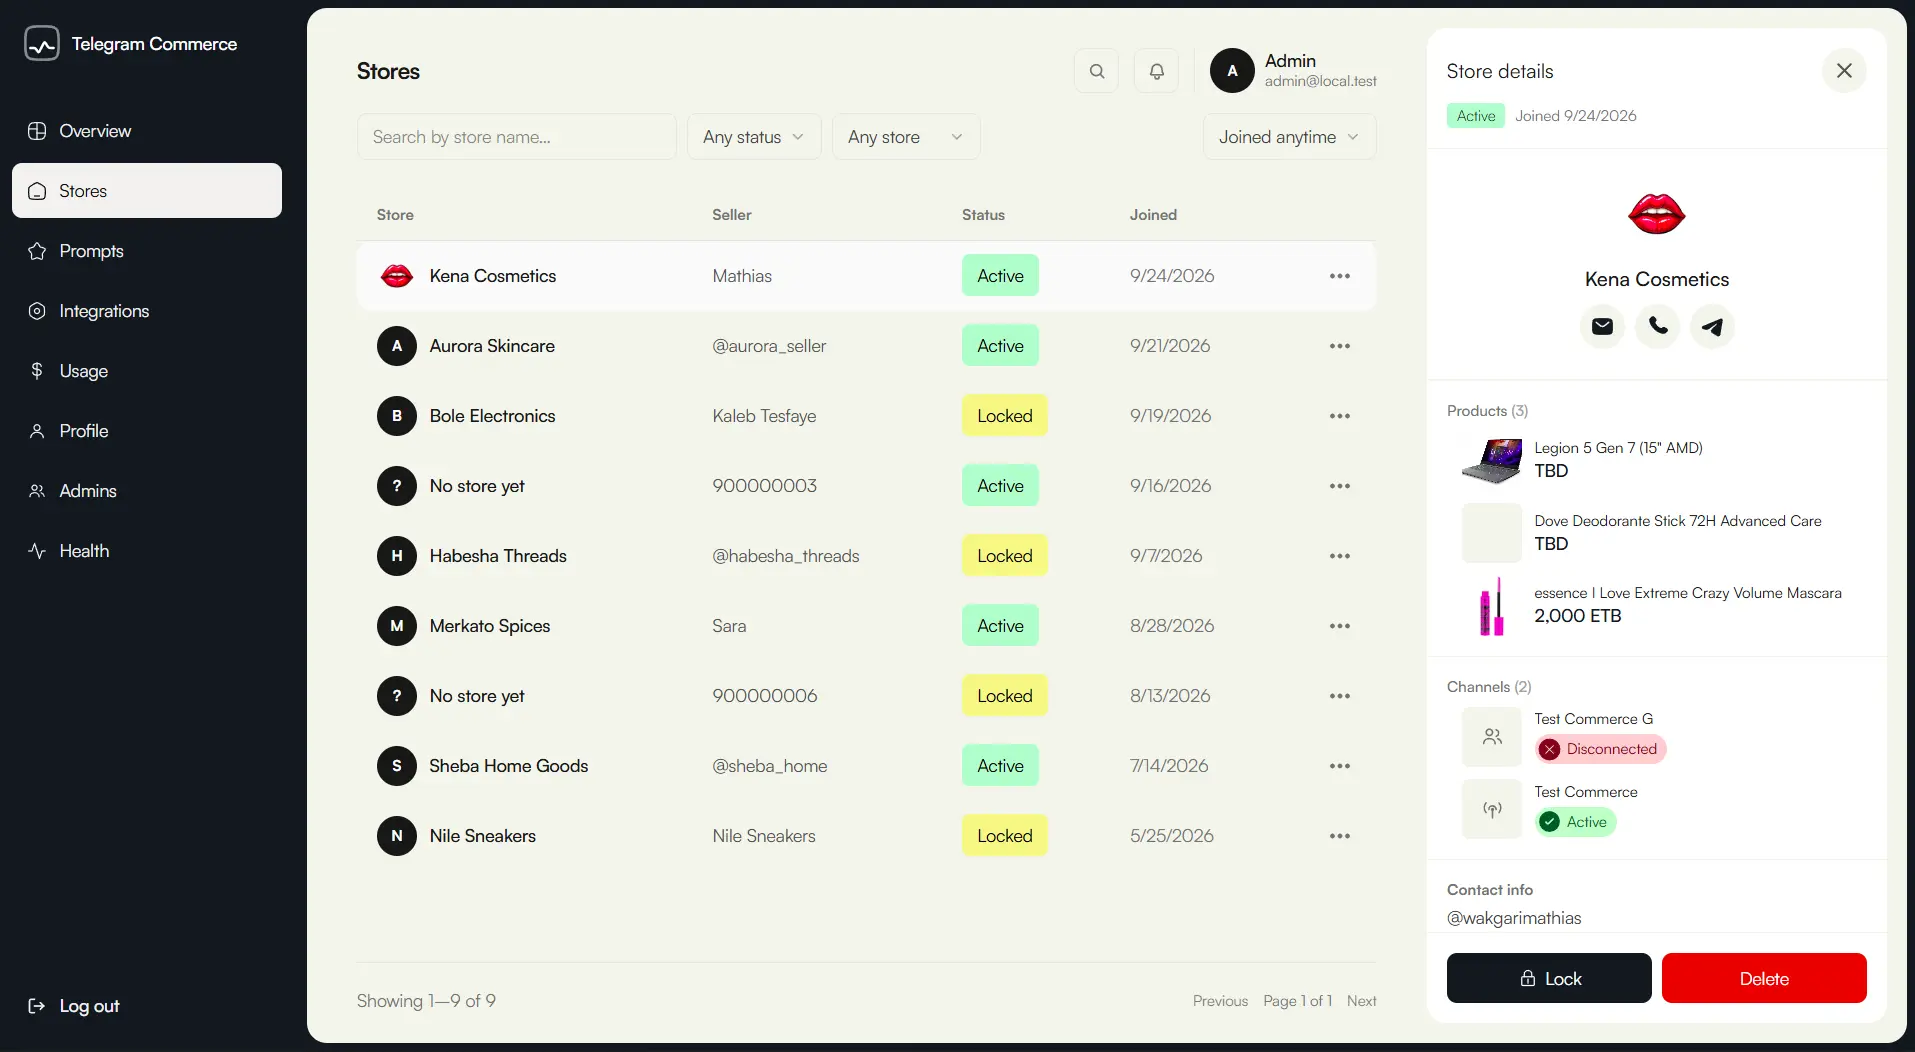Click the @wakgarimathias contact handle
Image resolution: width=1915 pixels, height=1052 pixels.
tap(1514, 918)
